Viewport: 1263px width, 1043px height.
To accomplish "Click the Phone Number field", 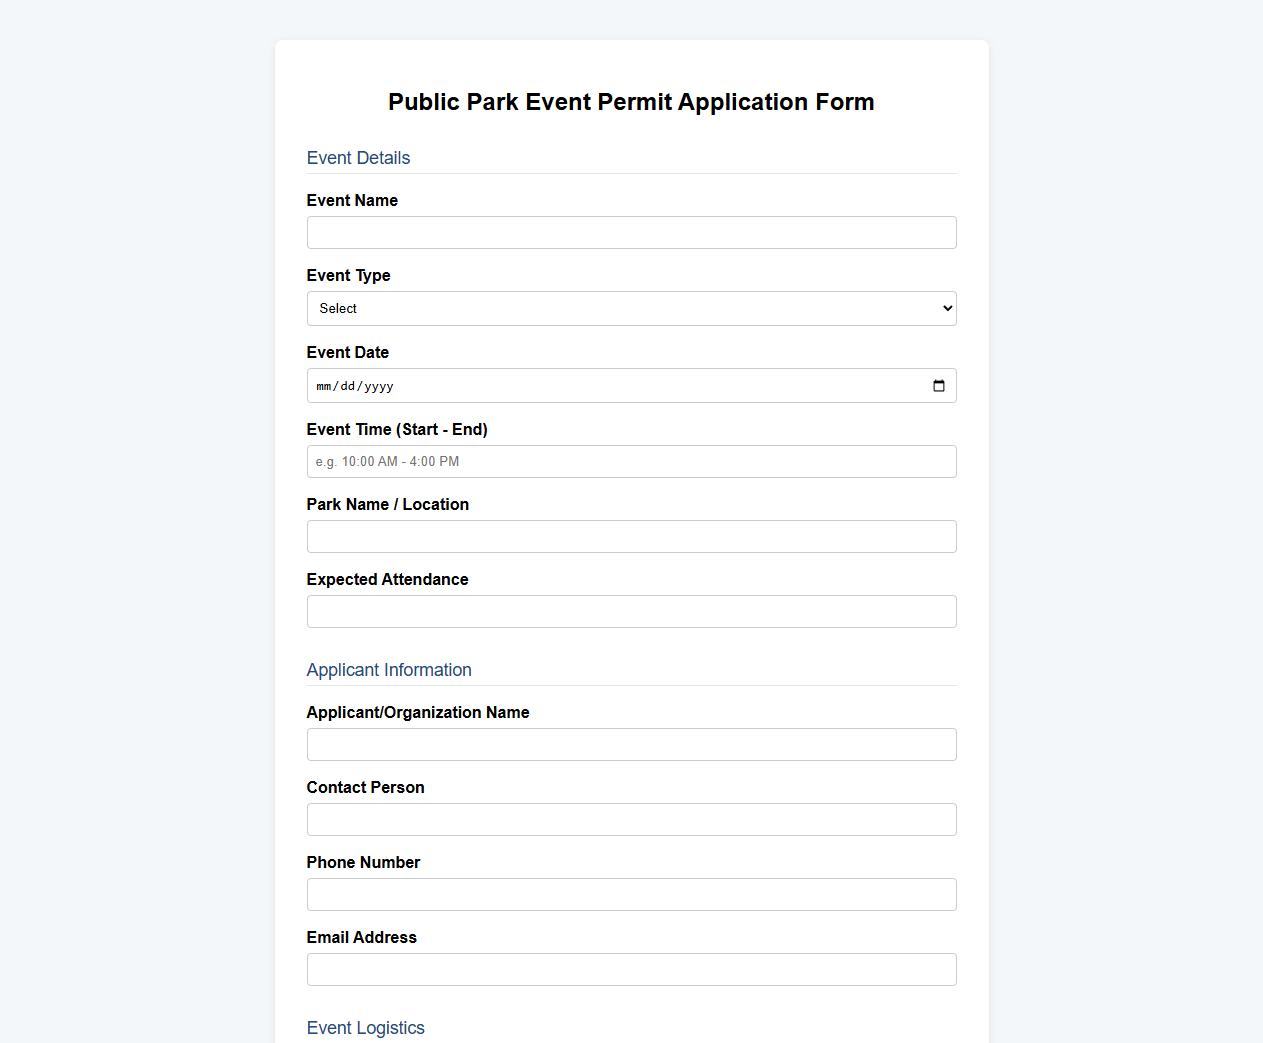I will pos(631,894).
